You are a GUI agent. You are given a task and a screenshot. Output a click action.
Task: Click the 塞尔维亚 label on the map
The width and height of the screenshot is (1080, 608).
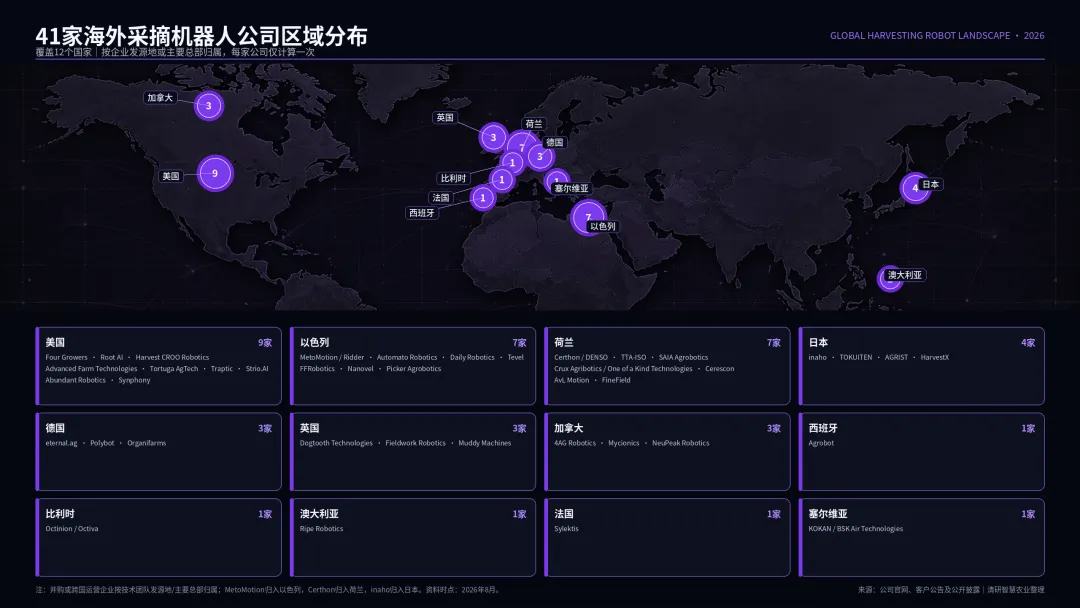571,189
